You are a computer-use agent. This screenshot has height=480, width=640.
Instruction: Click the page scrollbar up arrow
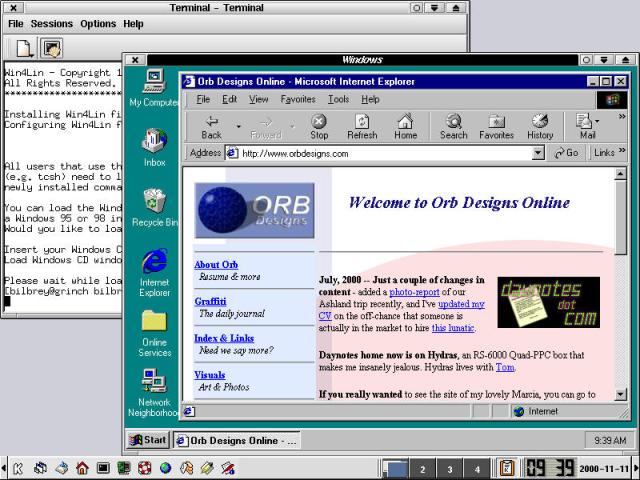tap(620, 174)
